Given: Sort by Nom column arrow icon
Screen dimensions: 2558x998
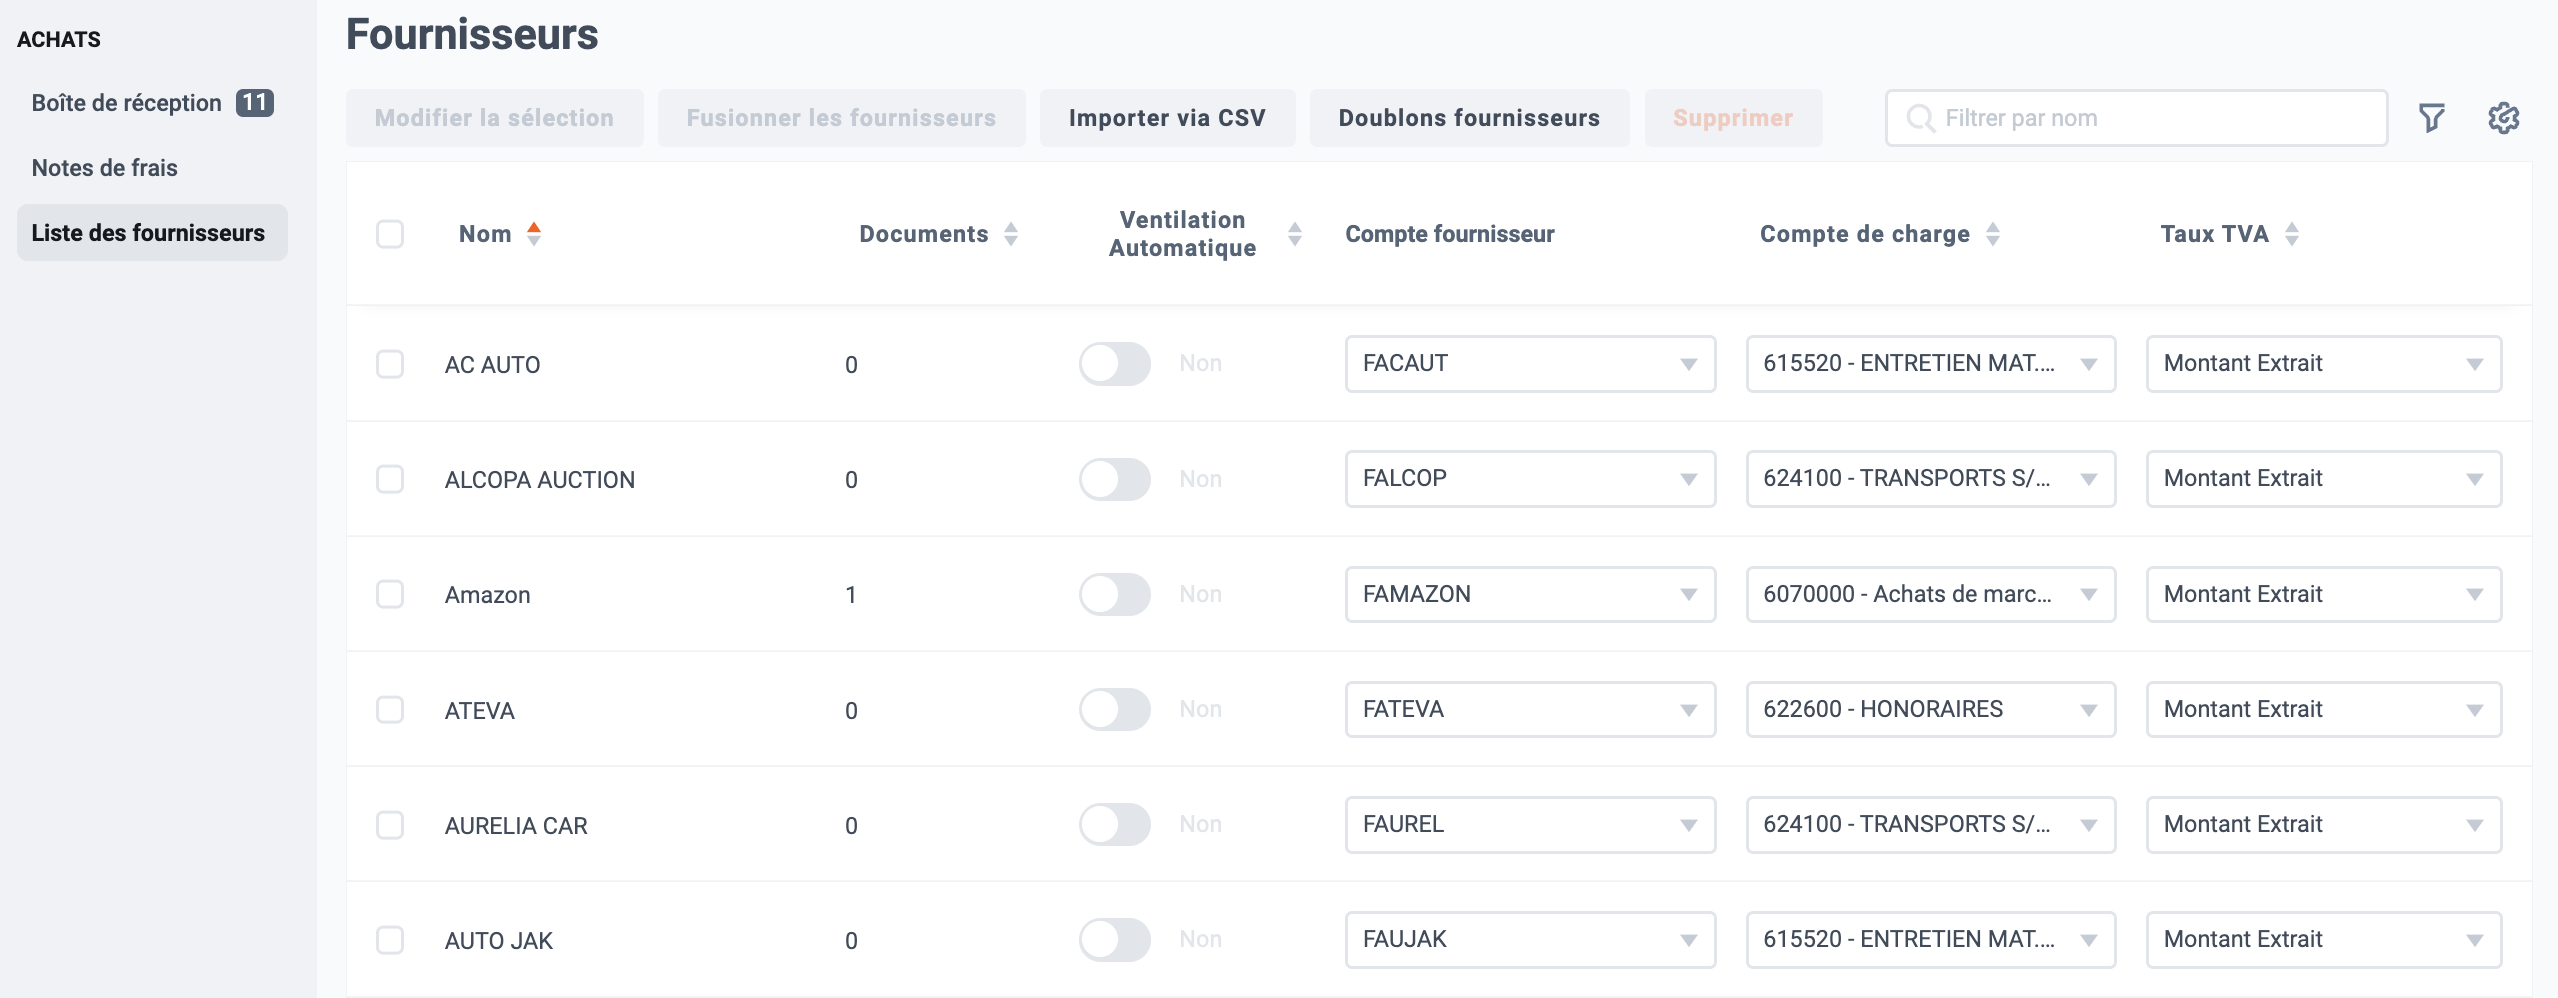Looking at the screenshot, I should click(534, 234).
